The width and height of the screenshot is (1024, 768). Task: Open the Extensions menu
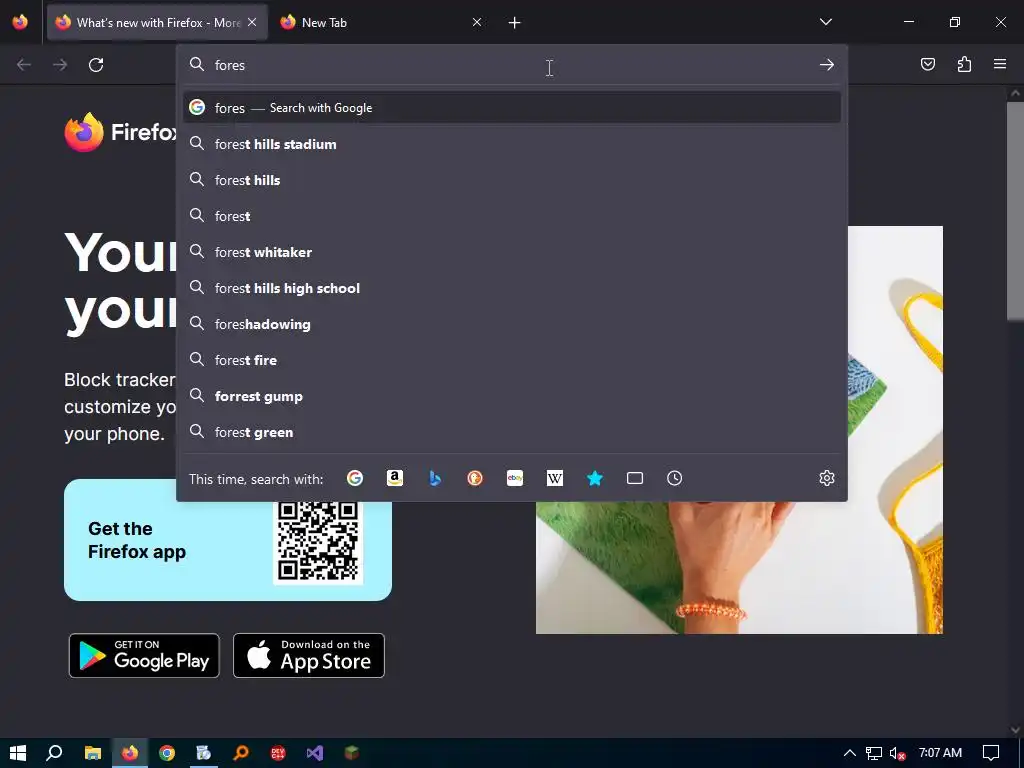pos(964,64)
